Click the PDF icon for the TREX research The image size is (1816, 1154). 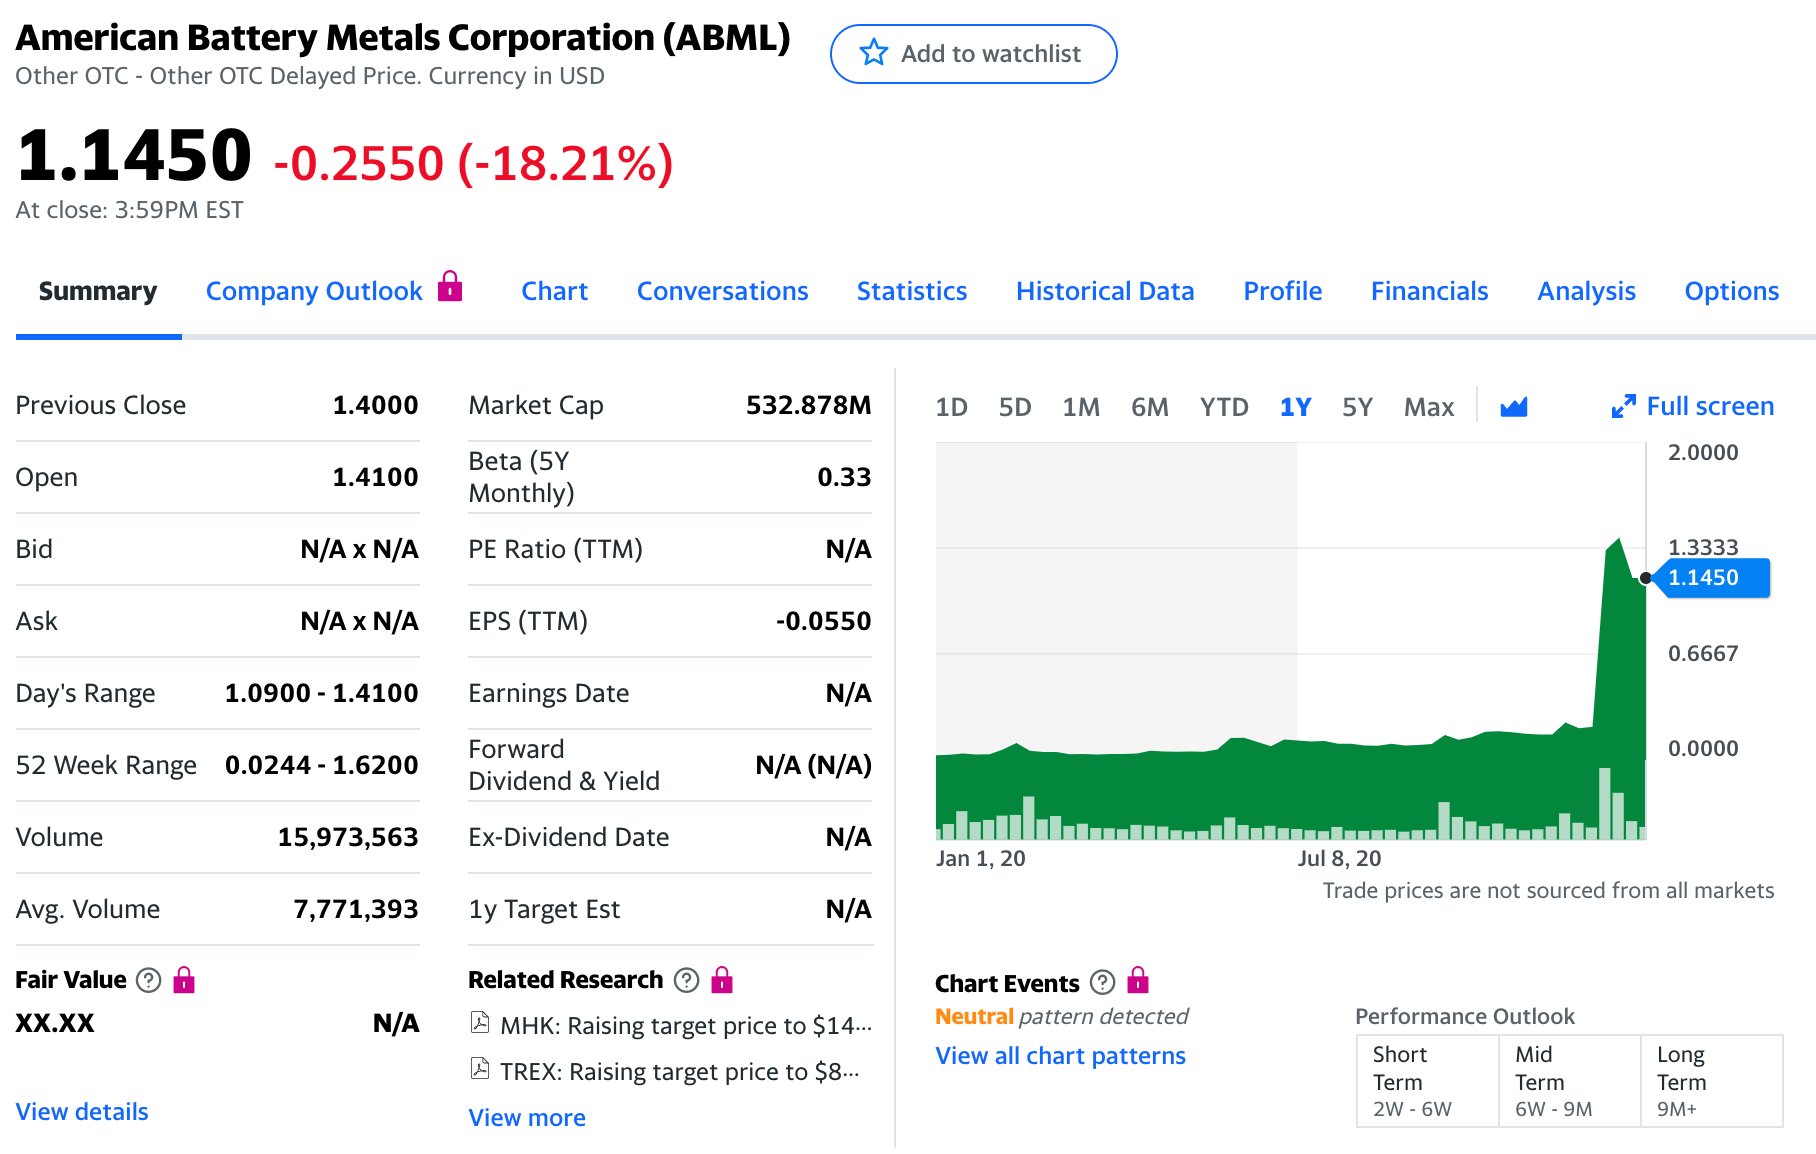point(480,1069)
